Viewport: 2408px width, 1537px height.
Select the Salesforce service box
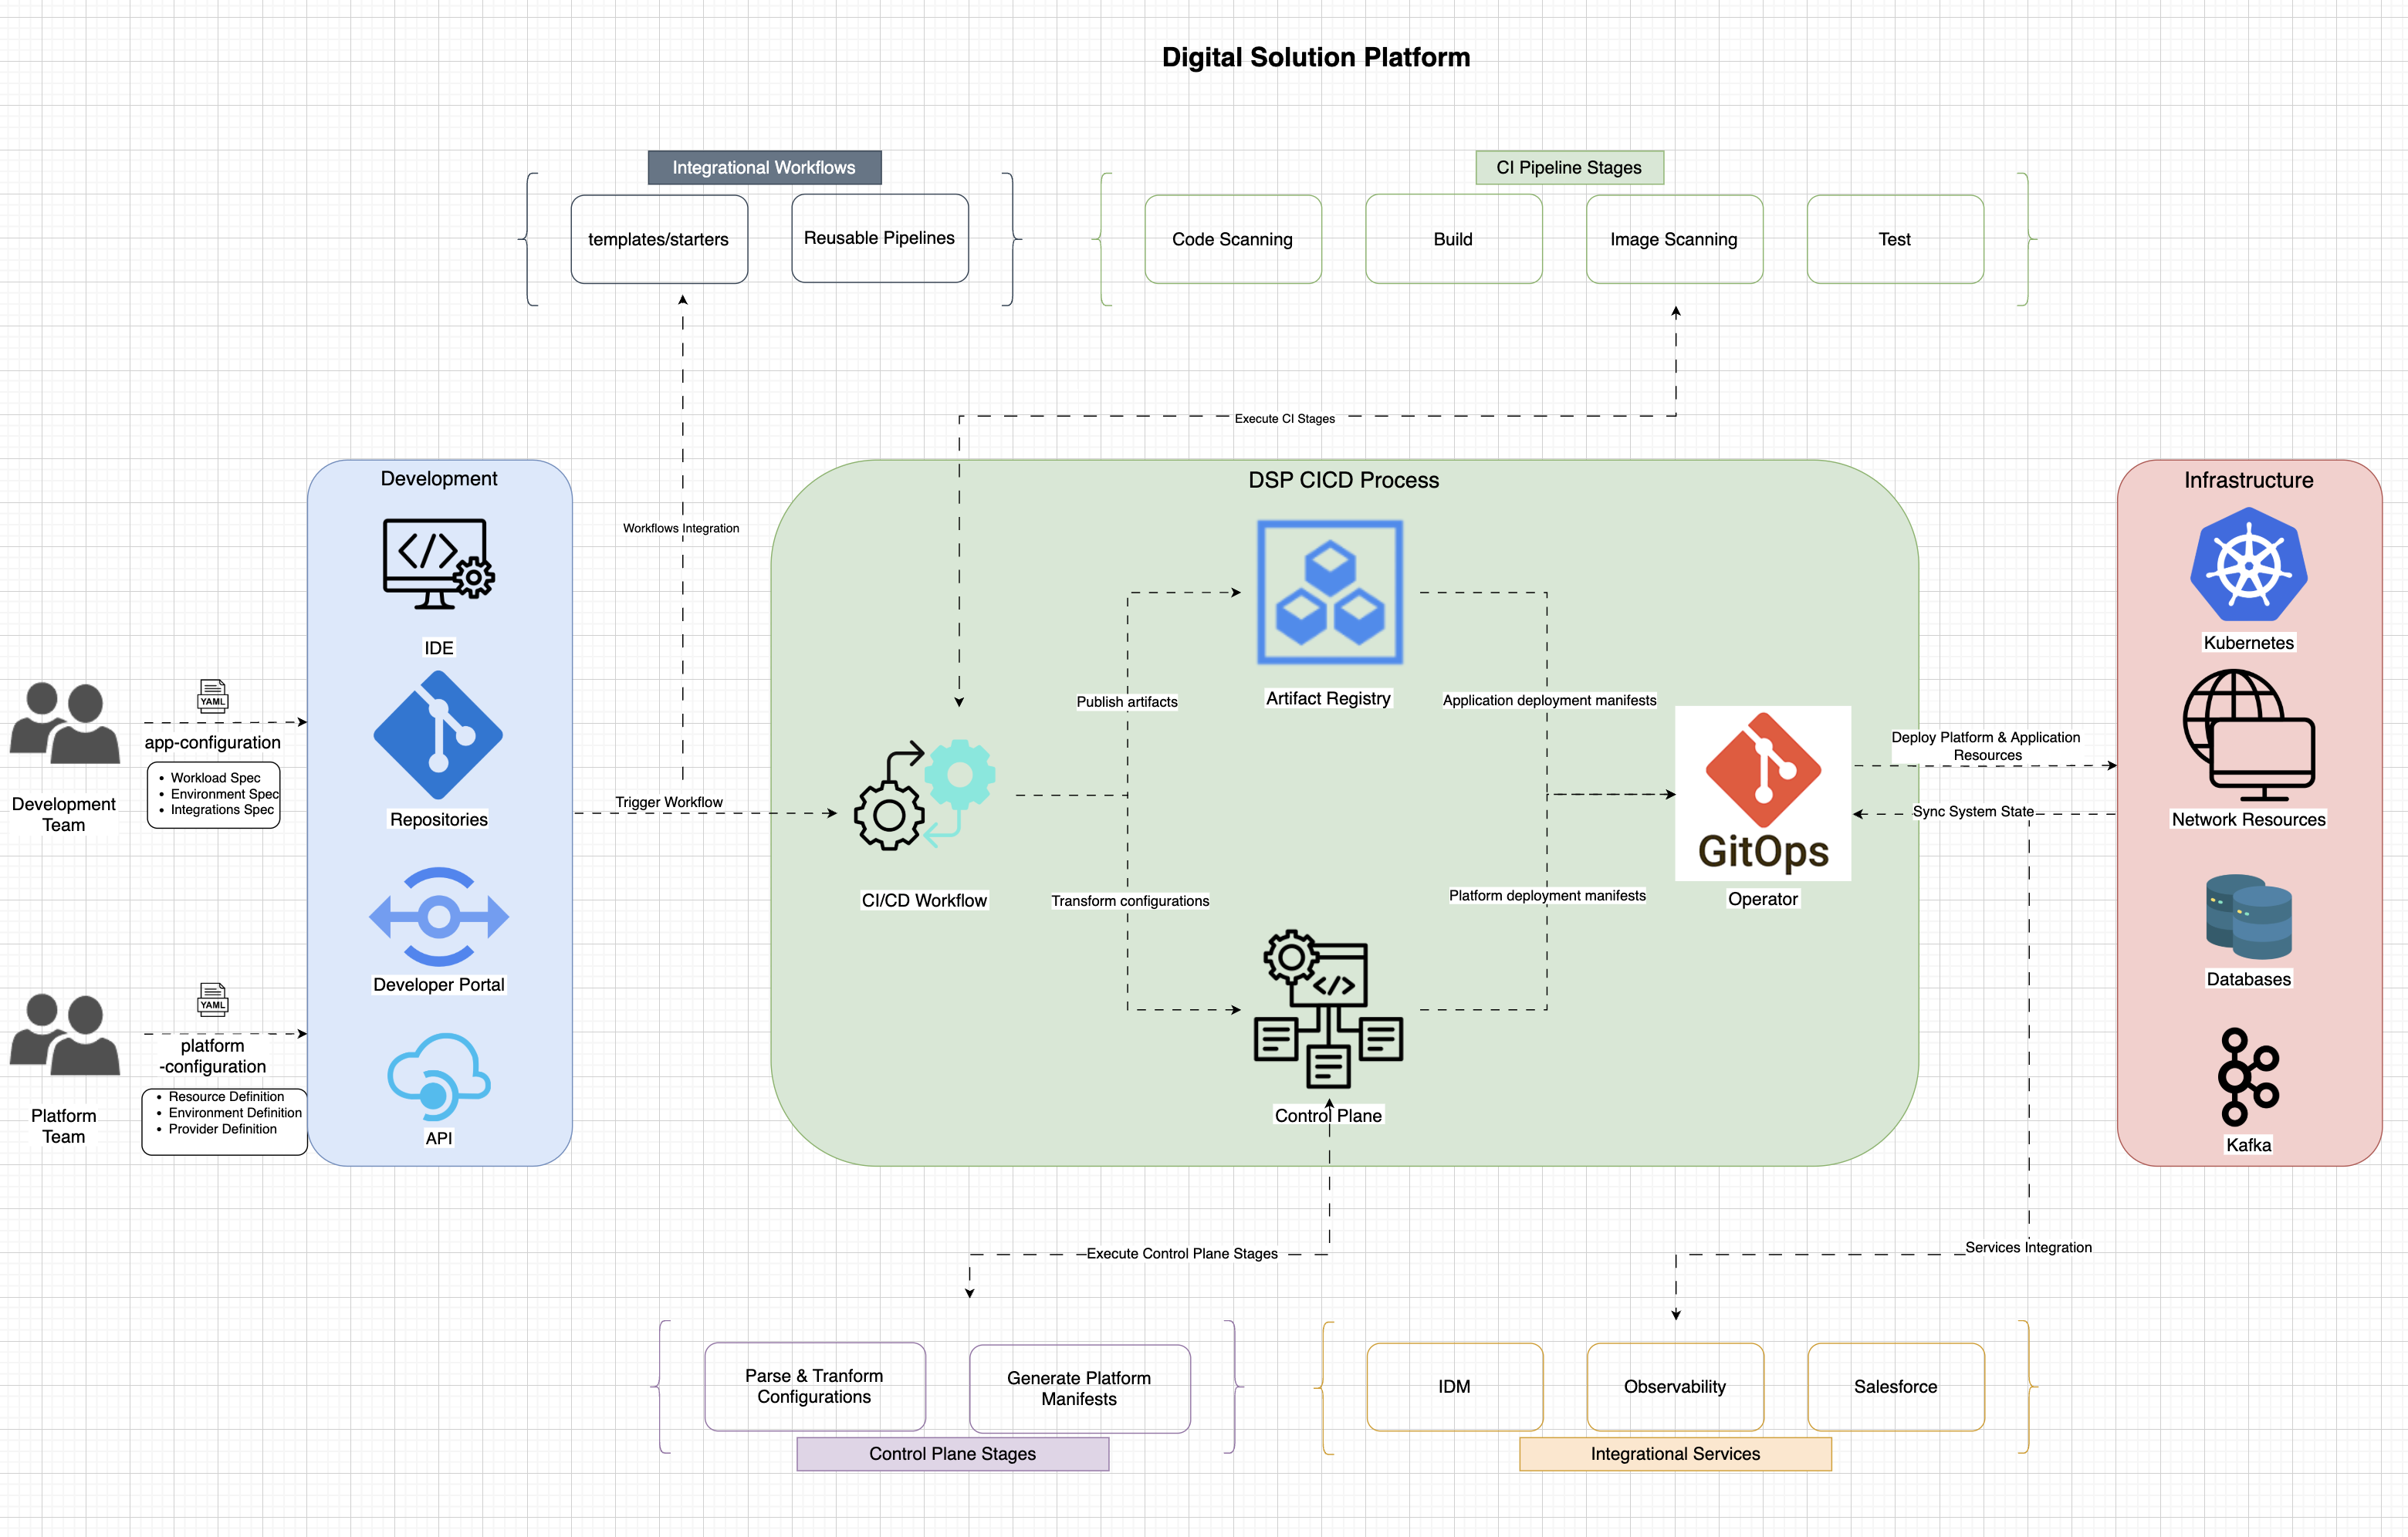(1896, 1387)
